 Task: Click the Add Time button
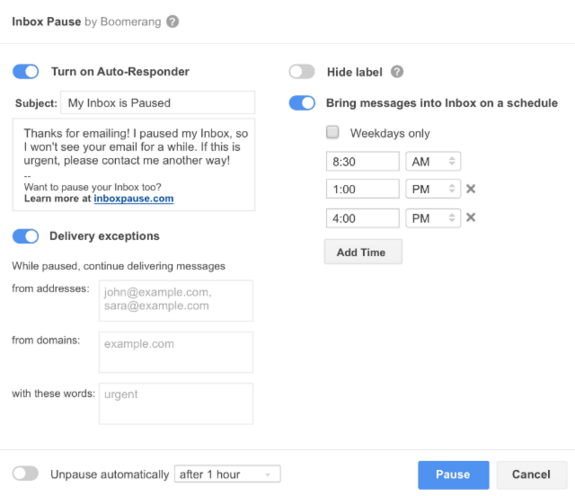point(363,252)
